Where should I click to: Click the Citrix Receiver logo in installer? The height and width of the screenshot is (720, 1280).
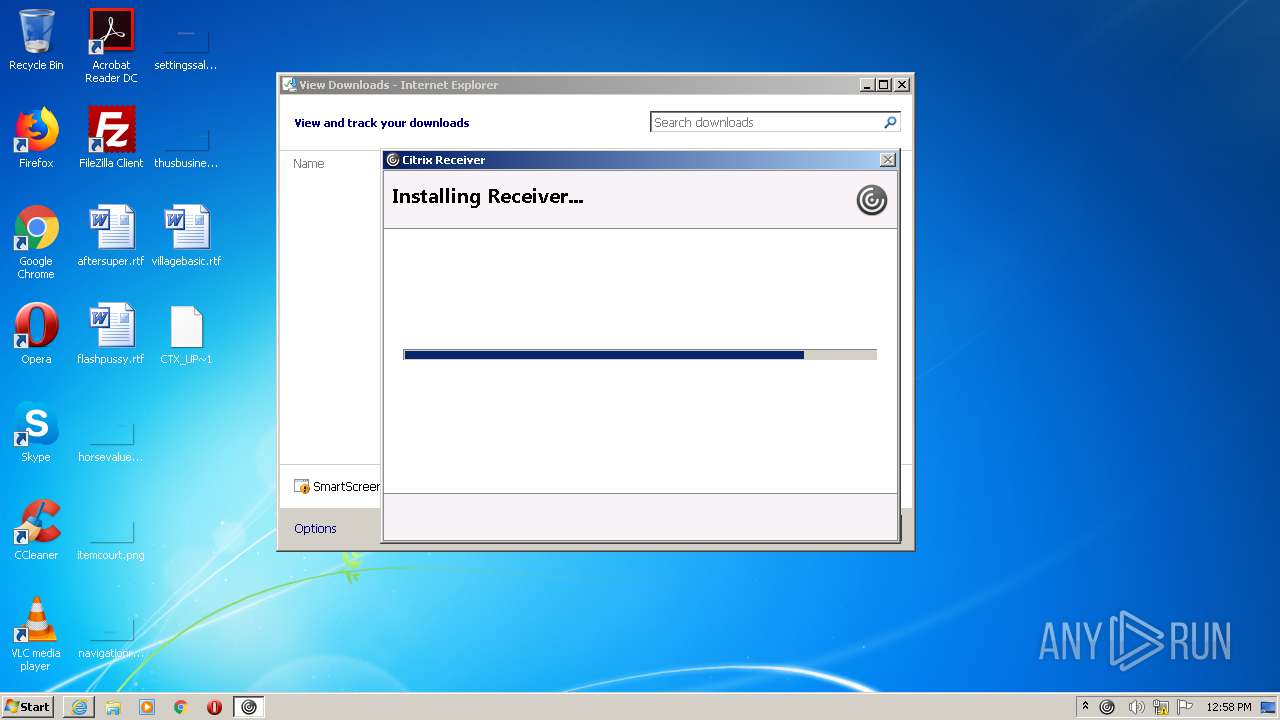click(x=872, y=200)
